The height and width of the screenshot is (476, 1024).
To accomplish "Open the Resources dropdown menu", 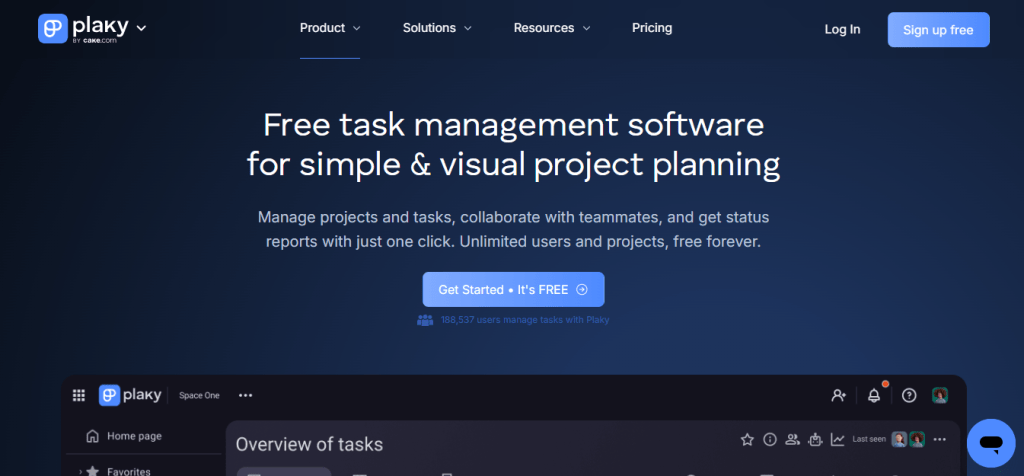I will [x=552, y=28].
